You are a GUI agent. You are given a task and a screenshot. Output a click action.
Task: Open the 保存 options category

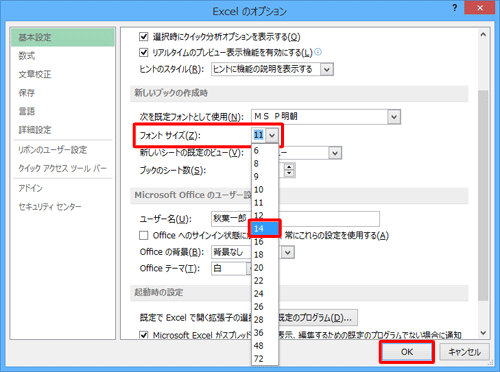tap(27, 92)
